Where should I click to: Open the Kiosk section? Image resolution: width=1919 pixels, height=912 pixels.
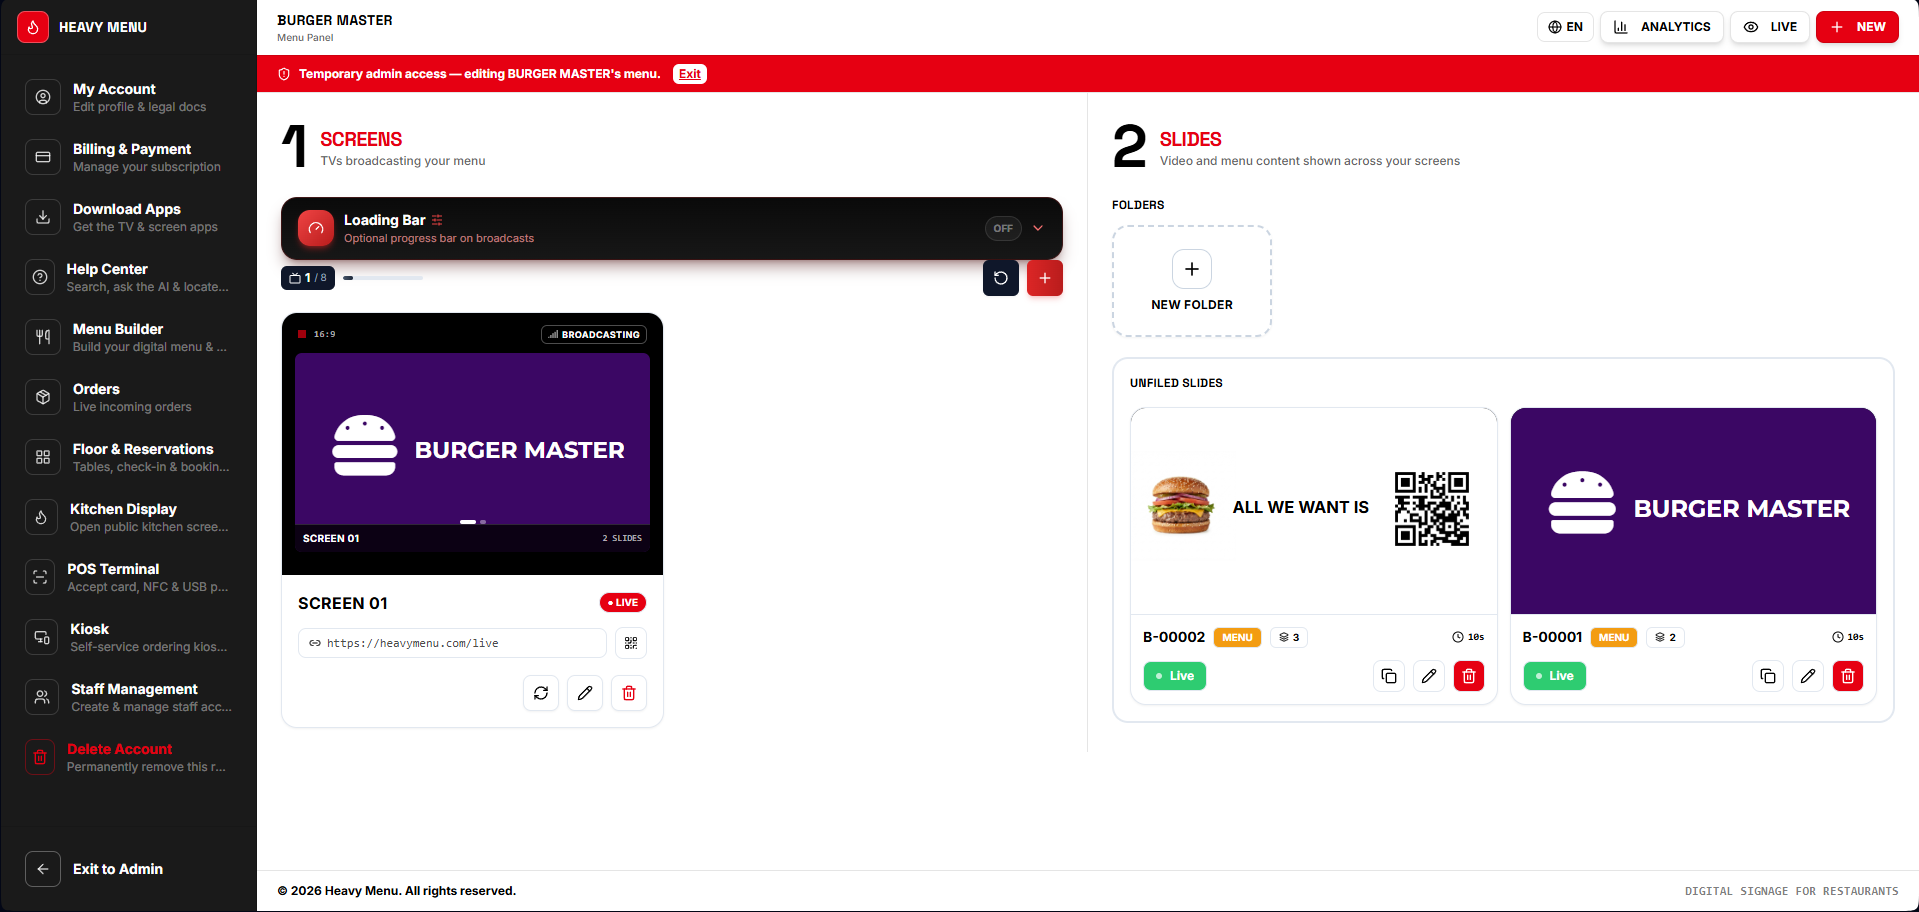128,637
